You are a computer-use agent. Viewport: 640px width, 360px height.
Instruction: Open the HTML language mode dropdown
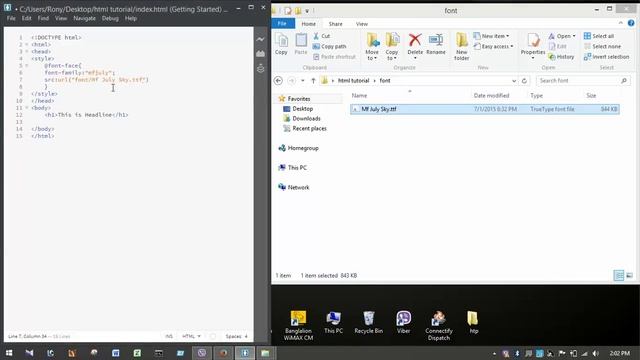191,336
